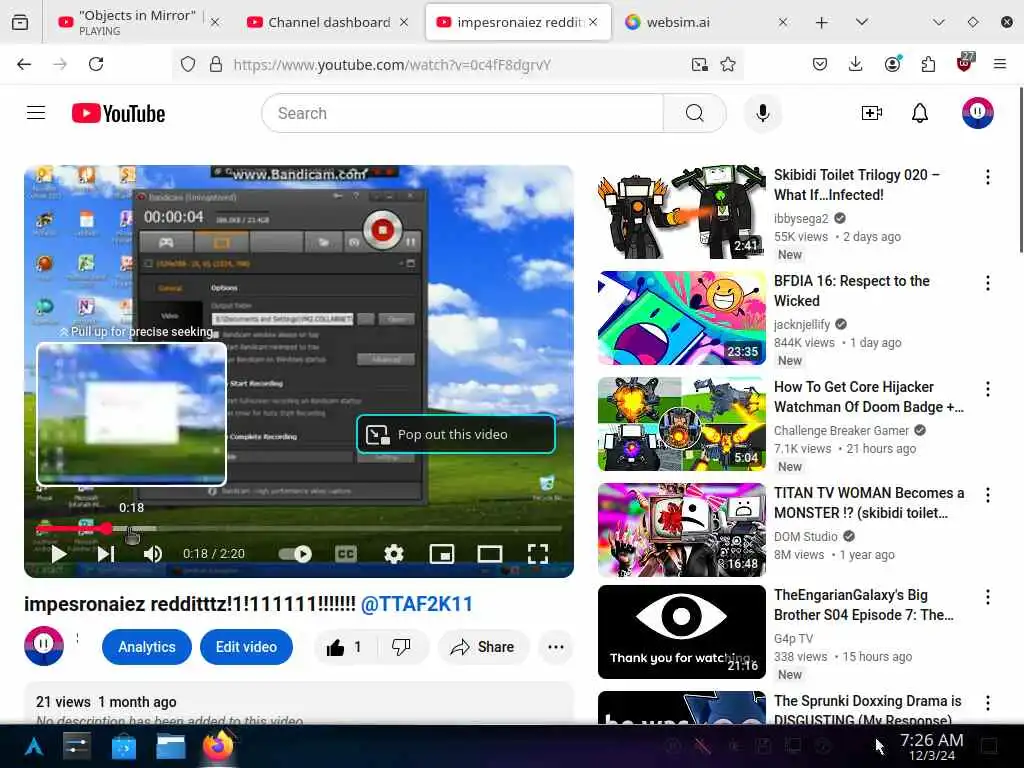Open the Create video button
This screenshot has width=1024, height=768.
(872, 113)
